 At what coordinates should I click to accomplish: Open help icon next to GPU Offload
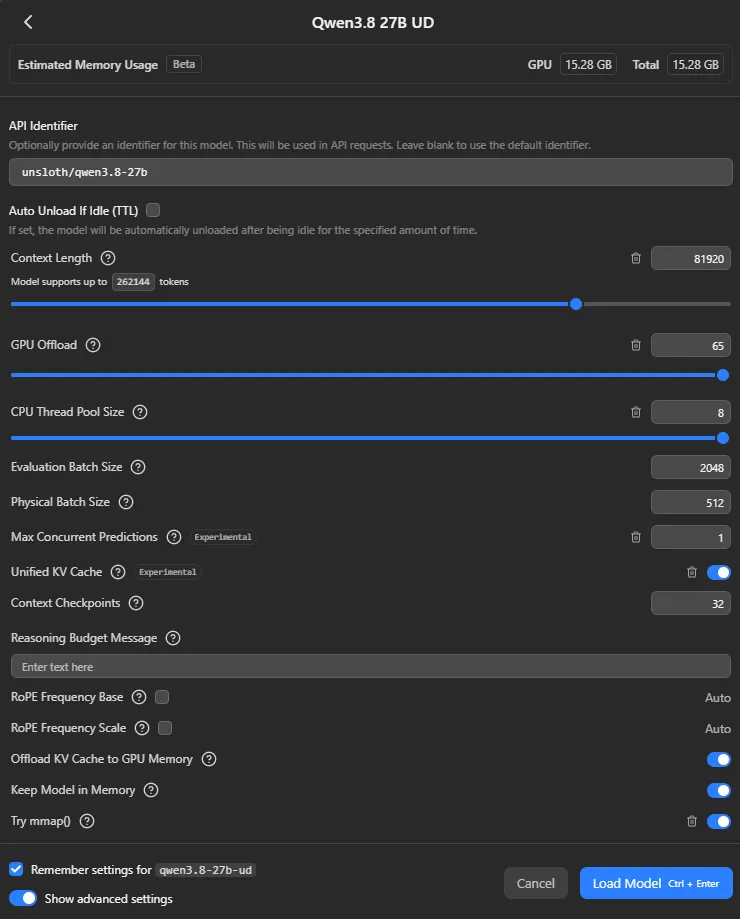(x=93, y=345)
